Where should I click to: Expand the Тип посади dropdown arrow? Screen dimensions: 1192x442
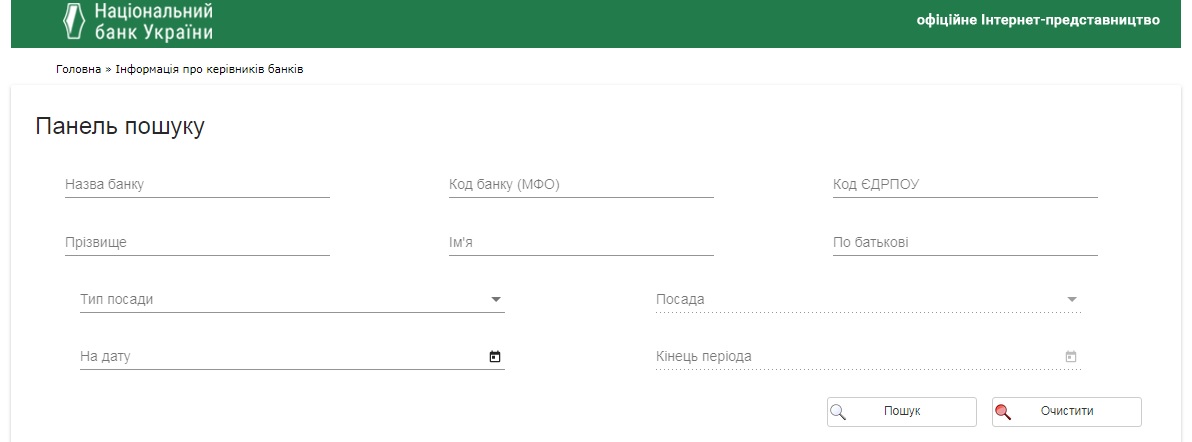[x=495, y=299]
